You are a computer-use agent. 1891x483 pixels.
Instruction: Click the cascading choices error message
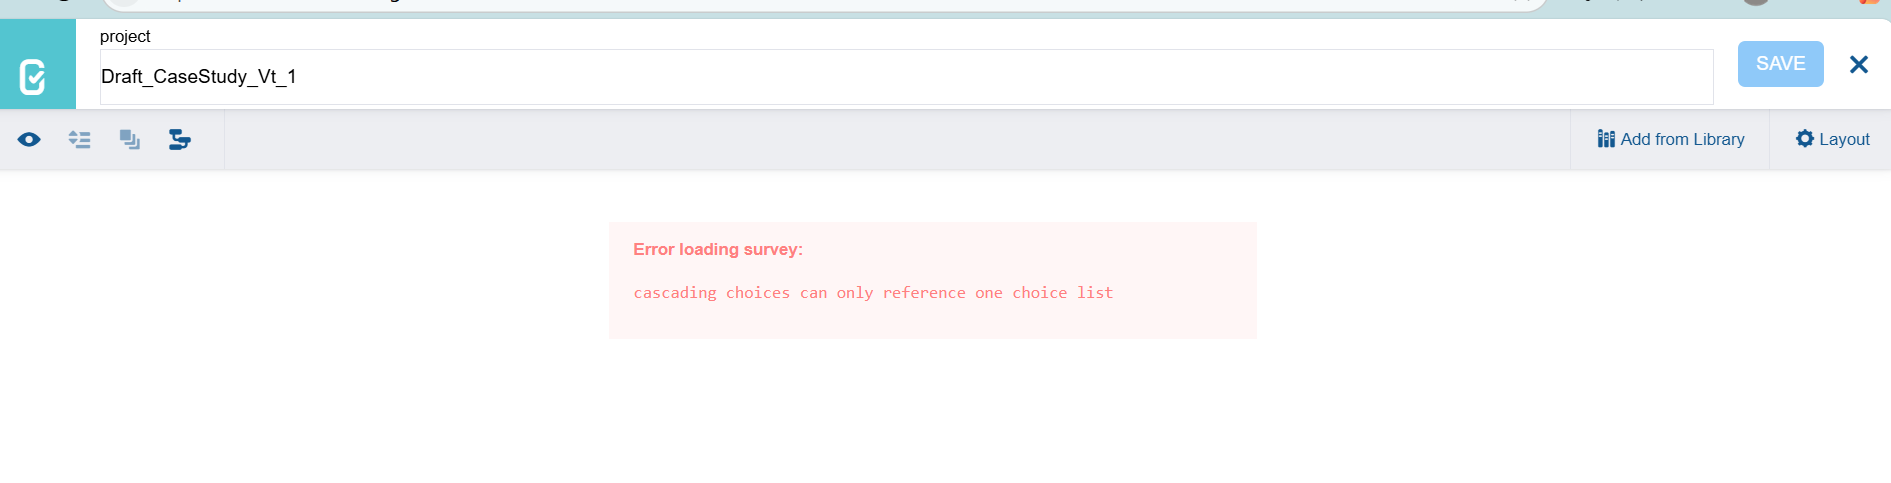pyautogui.click(x=873, y=293)
